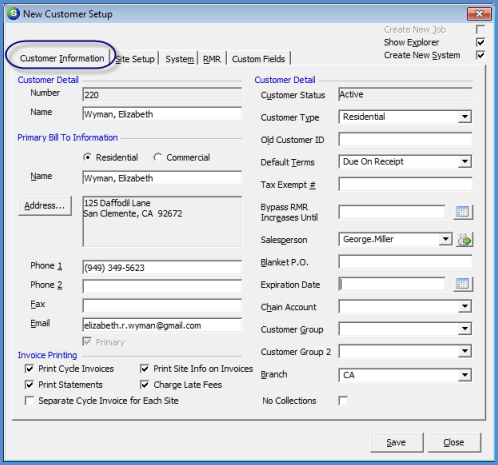Click the Save button

[396, 442]
